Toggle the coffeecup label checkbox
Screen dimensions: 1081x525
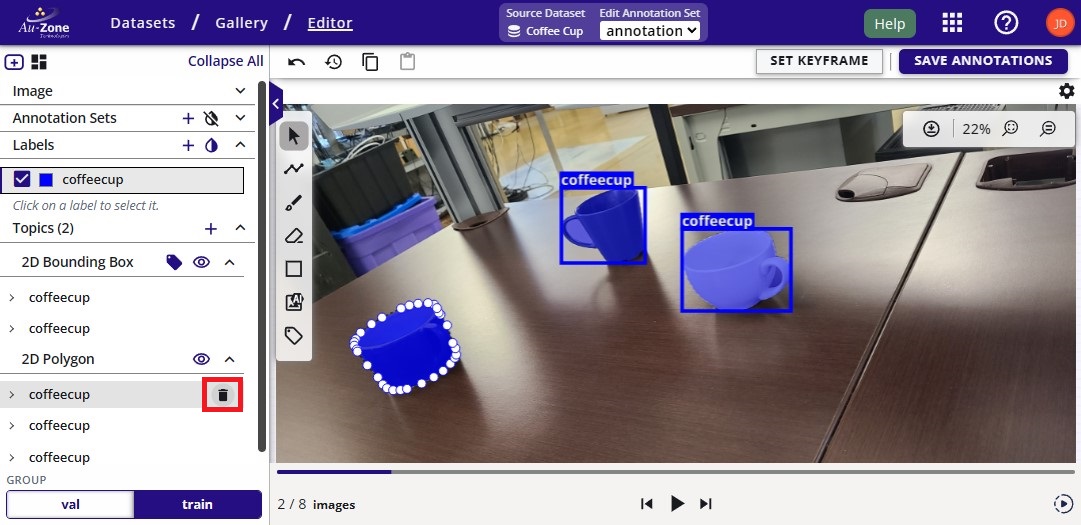pyautogui.click(x=22, y=179)
